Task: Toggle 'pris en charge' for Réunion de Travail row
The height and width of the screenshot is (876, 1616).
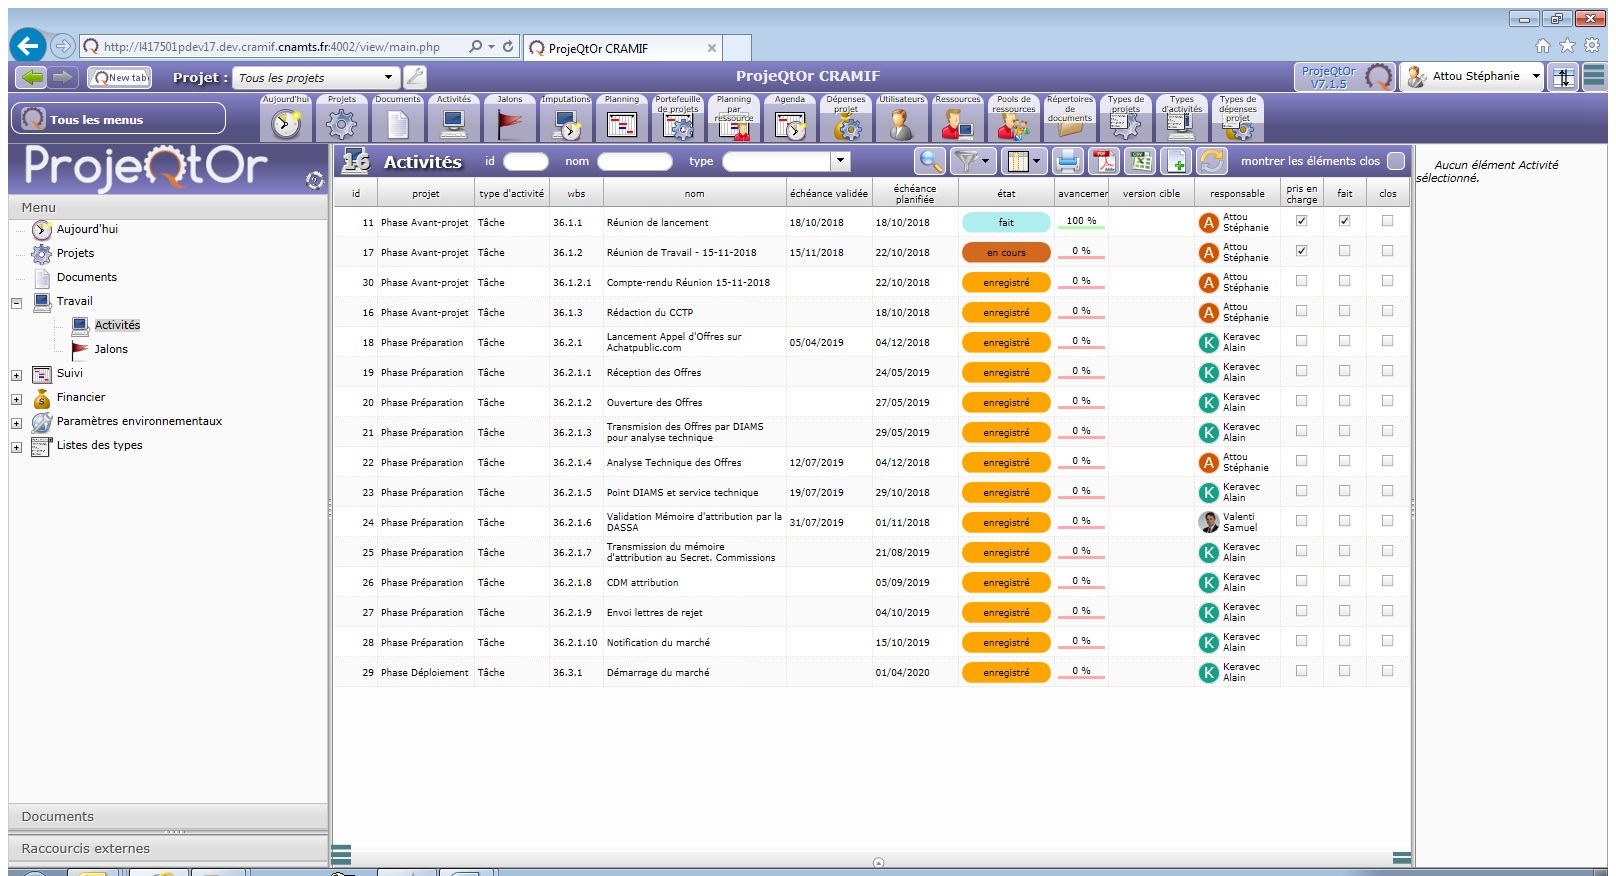Action: click(1301, 251)
